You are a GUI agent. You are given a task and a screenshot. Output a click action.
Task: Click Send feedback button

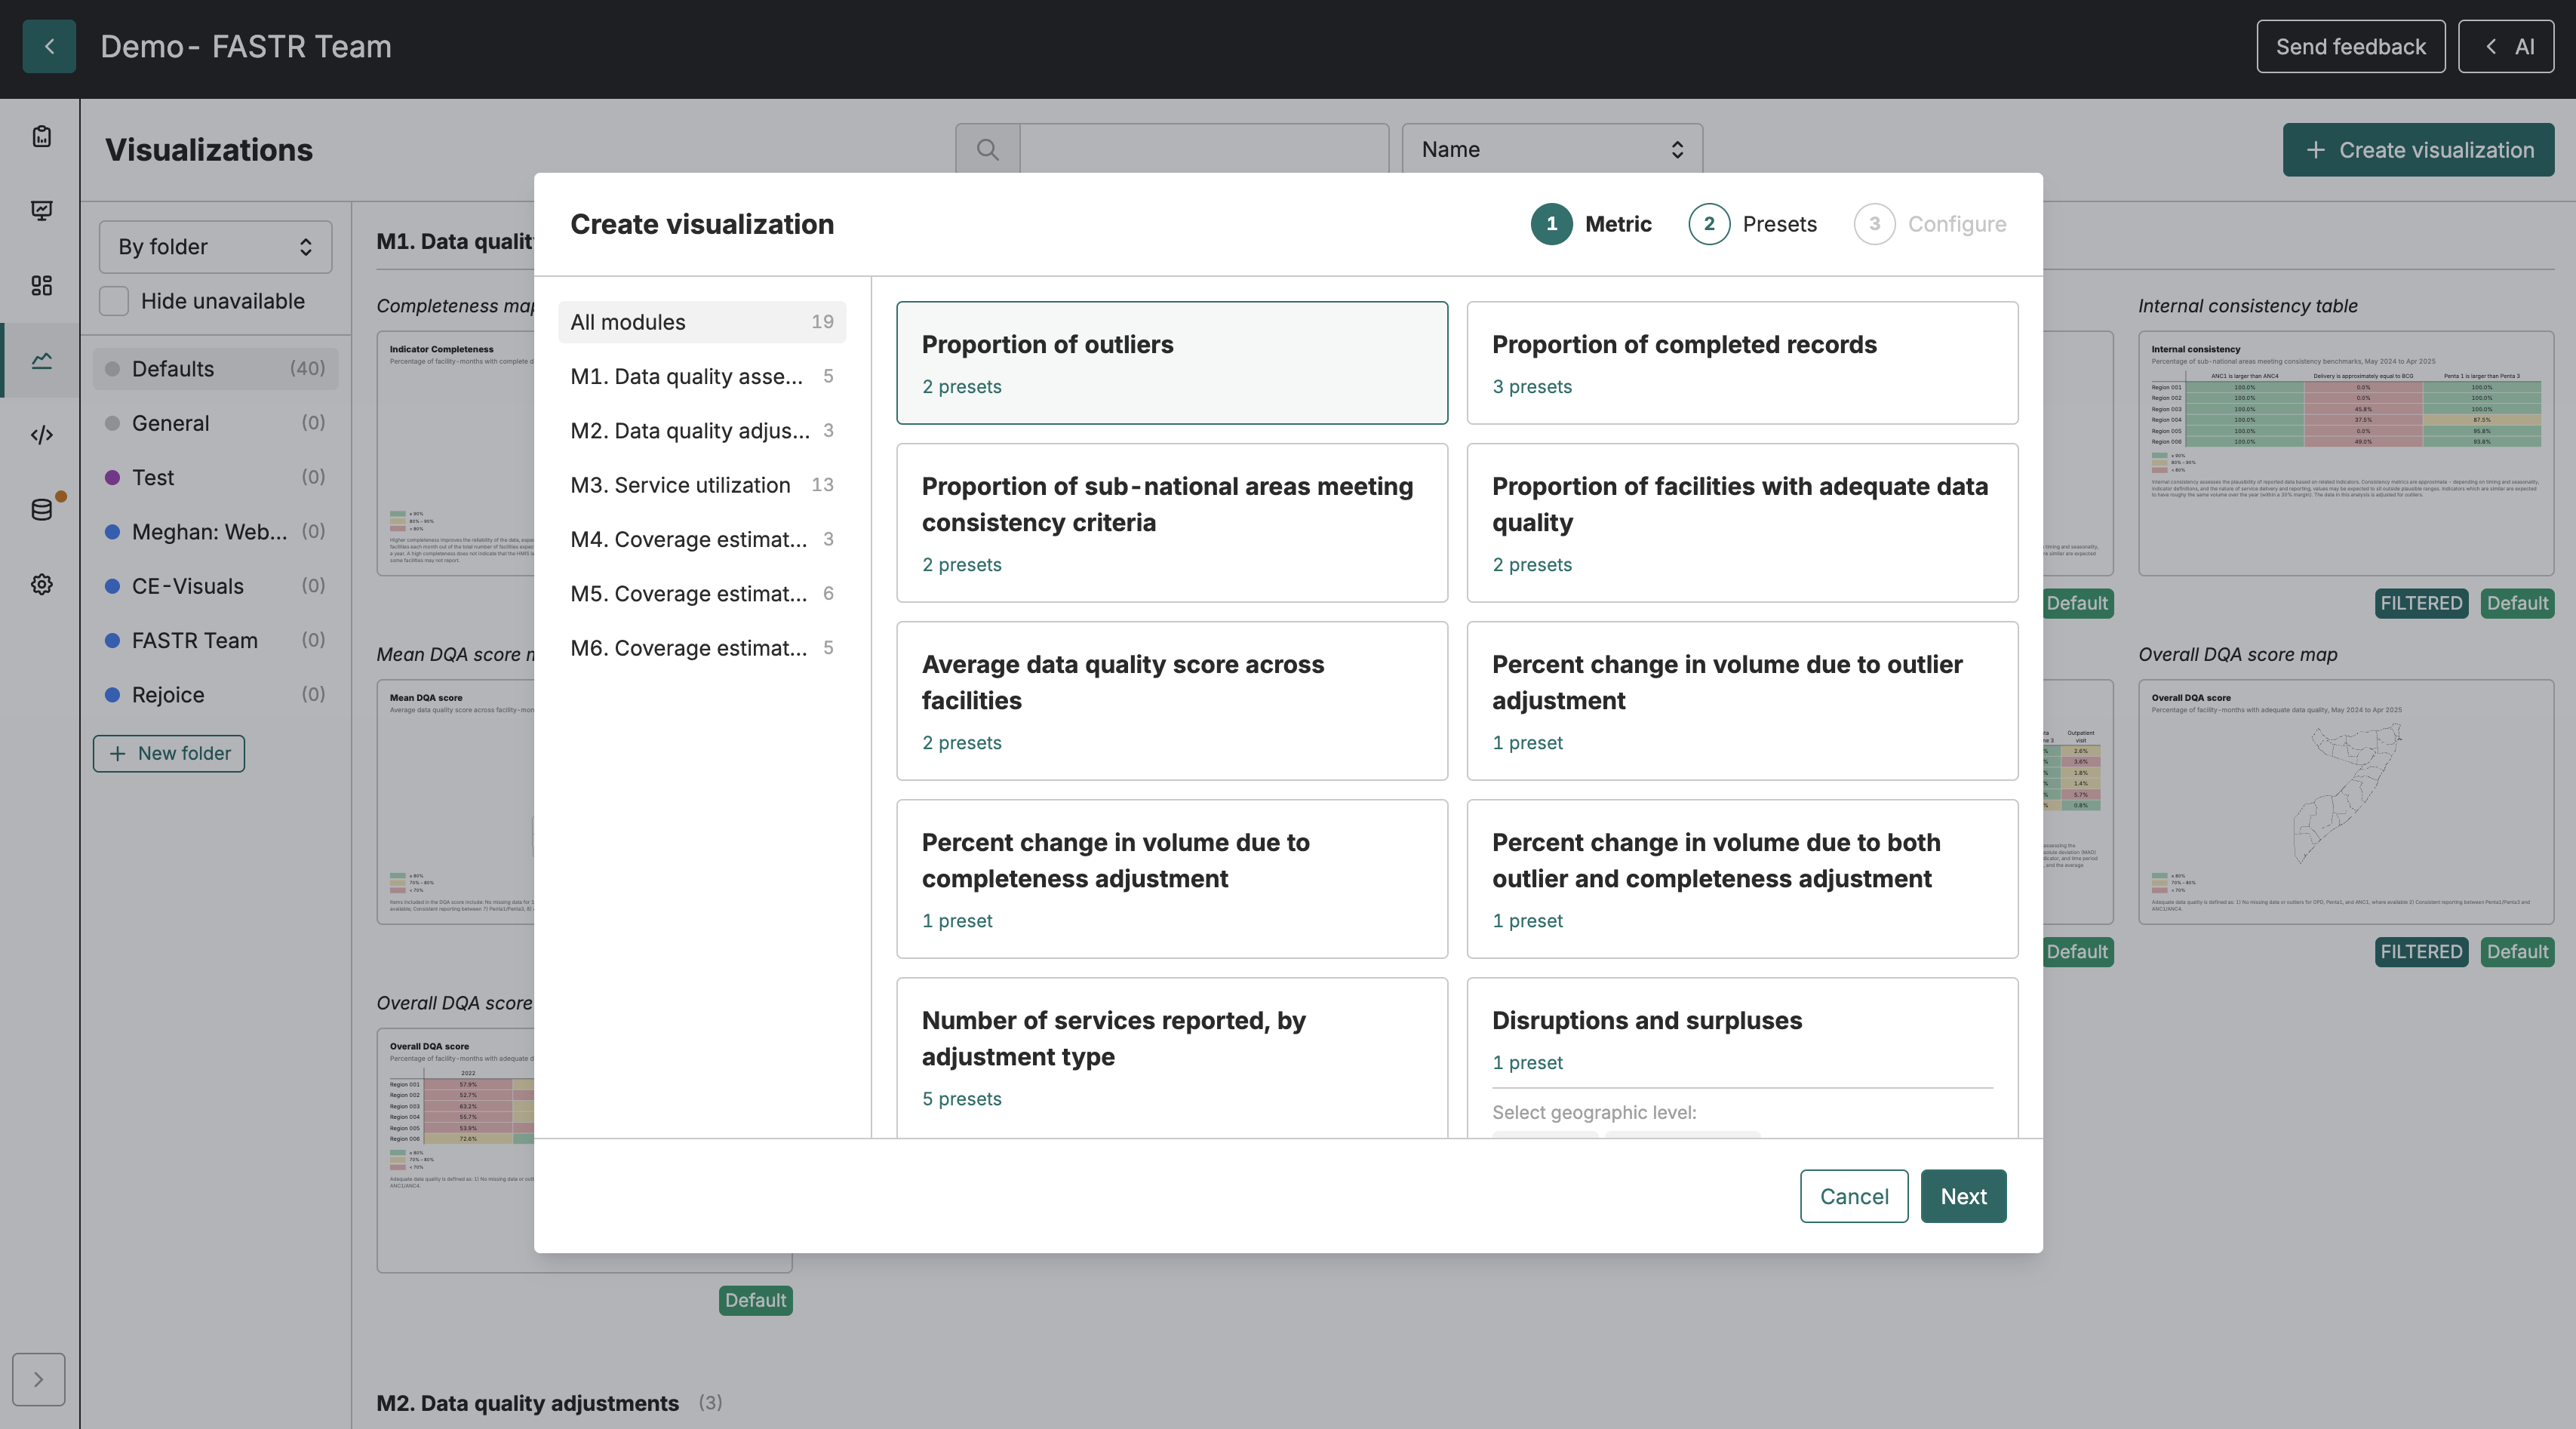point(2350,46)
